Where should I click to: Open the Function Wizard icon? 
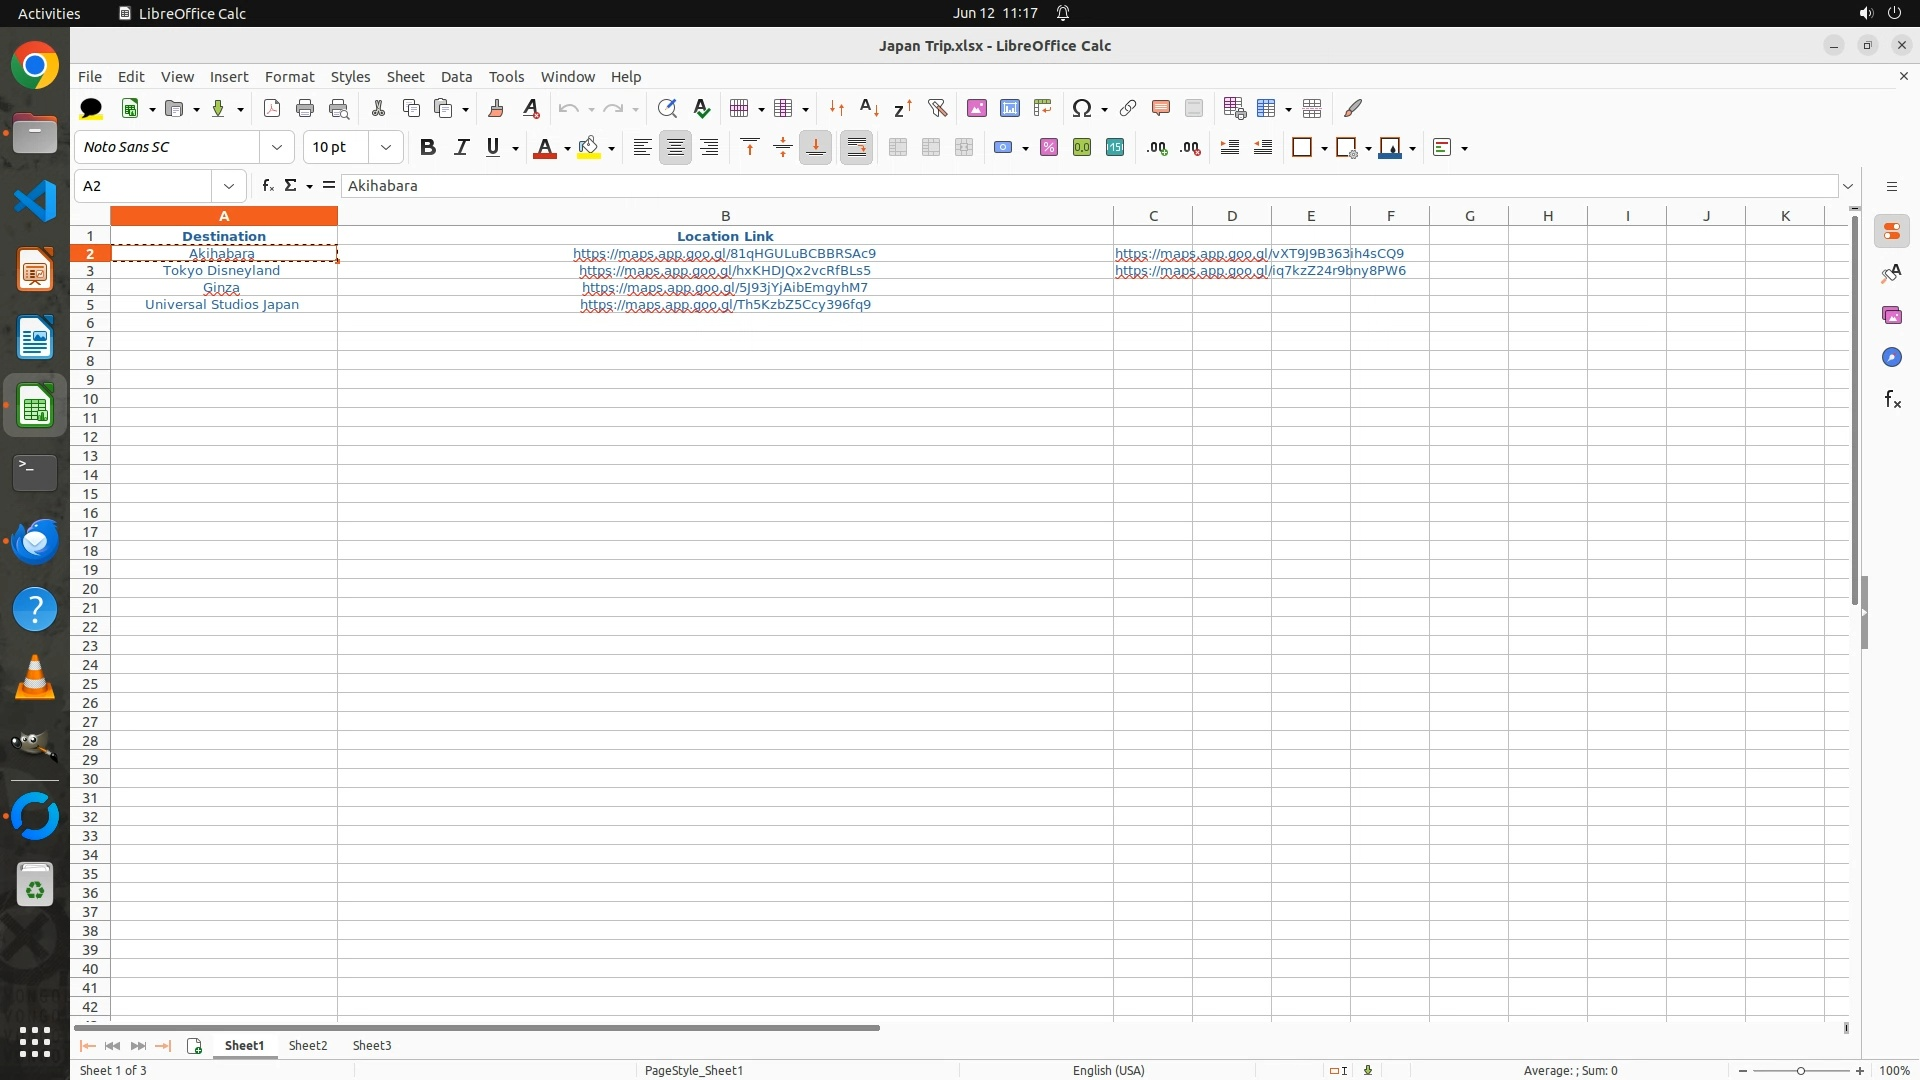tap(267, 186)
